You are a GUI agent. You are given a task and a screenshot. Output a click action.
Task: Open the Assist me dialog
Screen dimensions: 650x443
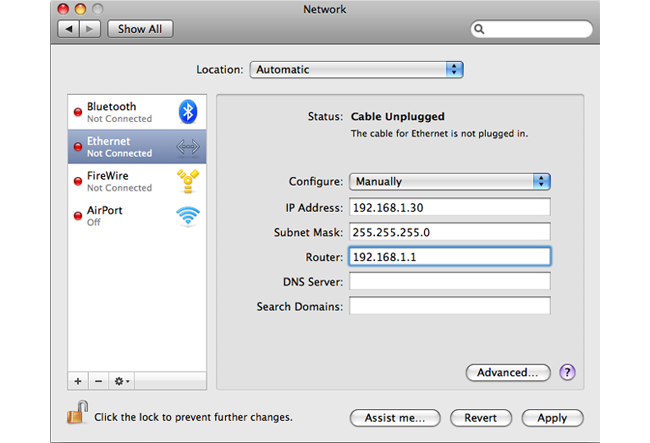tap(394, 418)
